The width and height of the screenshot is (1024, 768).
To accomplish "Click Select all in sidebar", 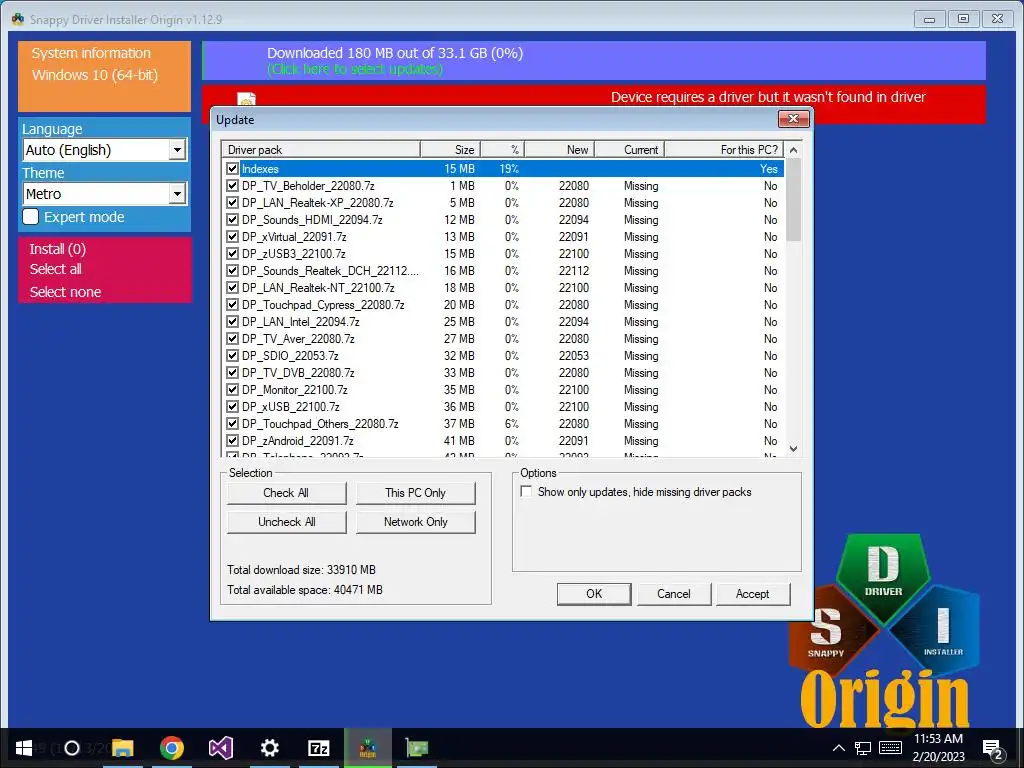I will [56, 269].
